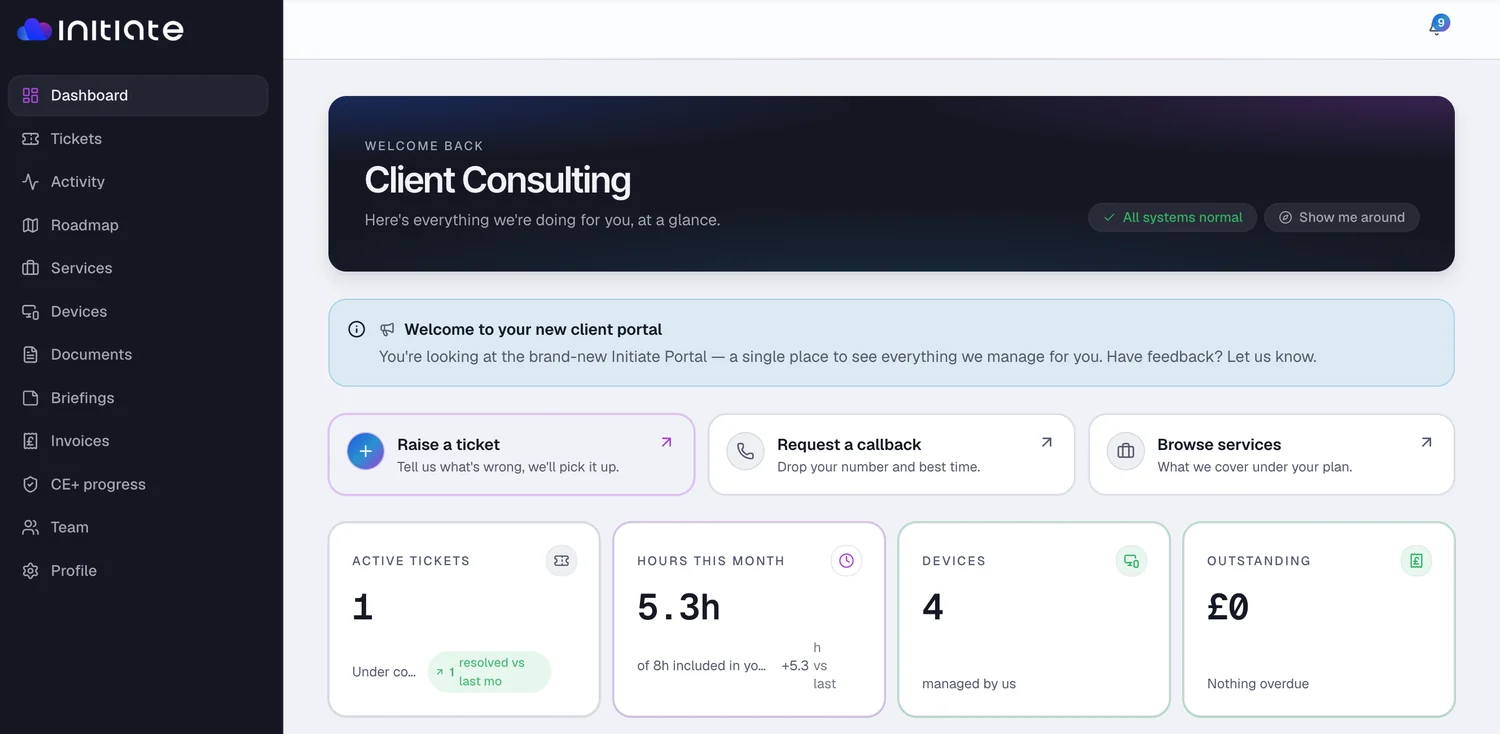Go to Briefings
The width and height of the screenshot is (1500, 734).
click(x=138, y=398)
